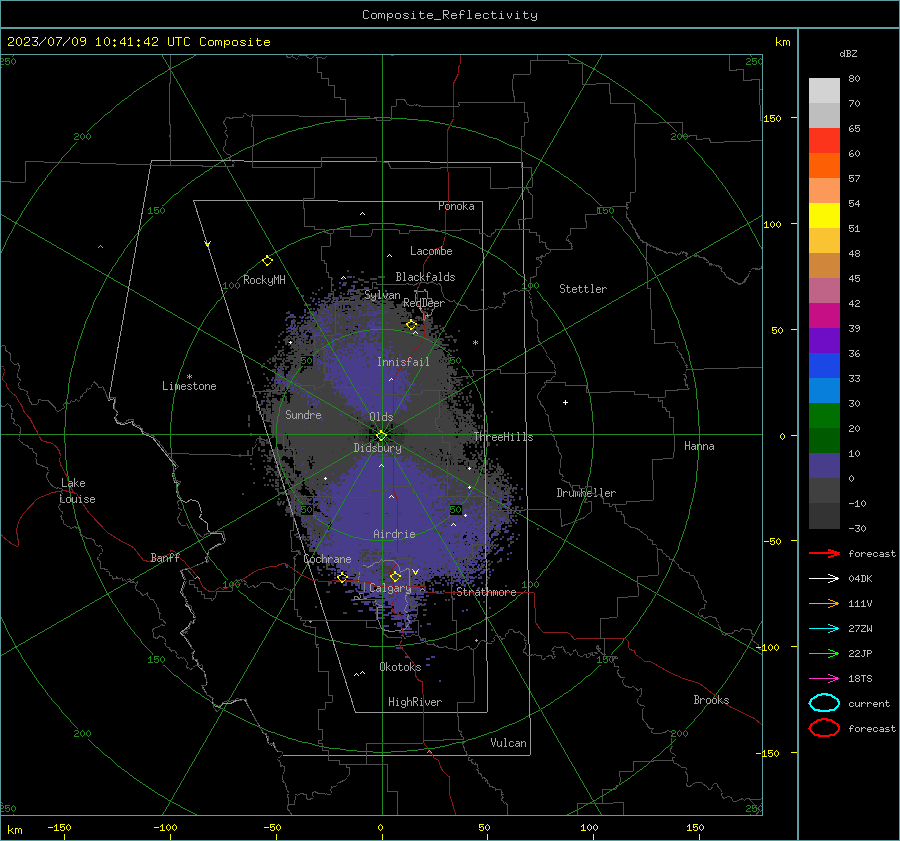Click the cyan current ellipse legend icon
The image size is (900, 841).
[x=824, y=703]
